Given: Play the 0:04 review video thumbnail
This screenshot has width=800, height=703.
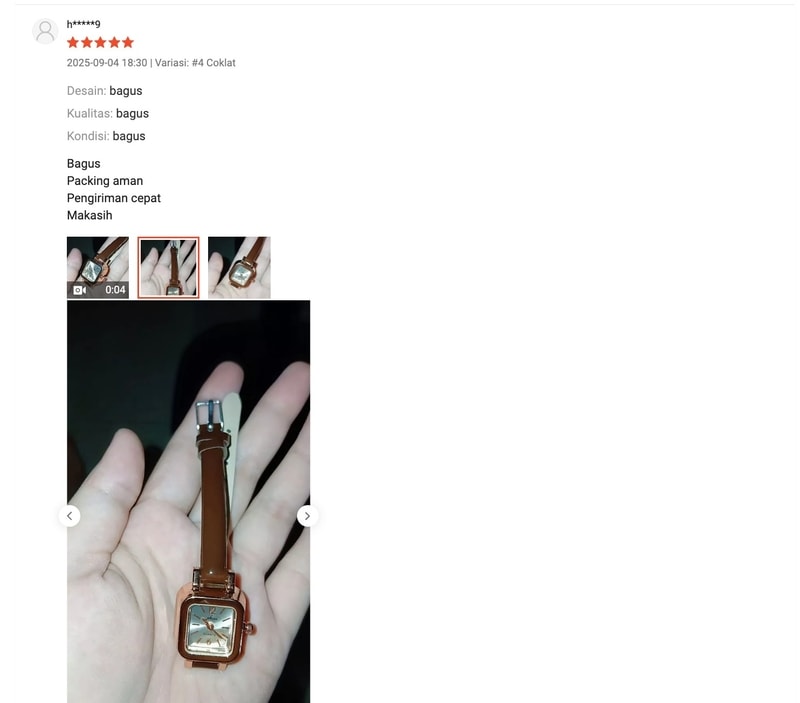Looking at the screenshot, I should (98, 267).
